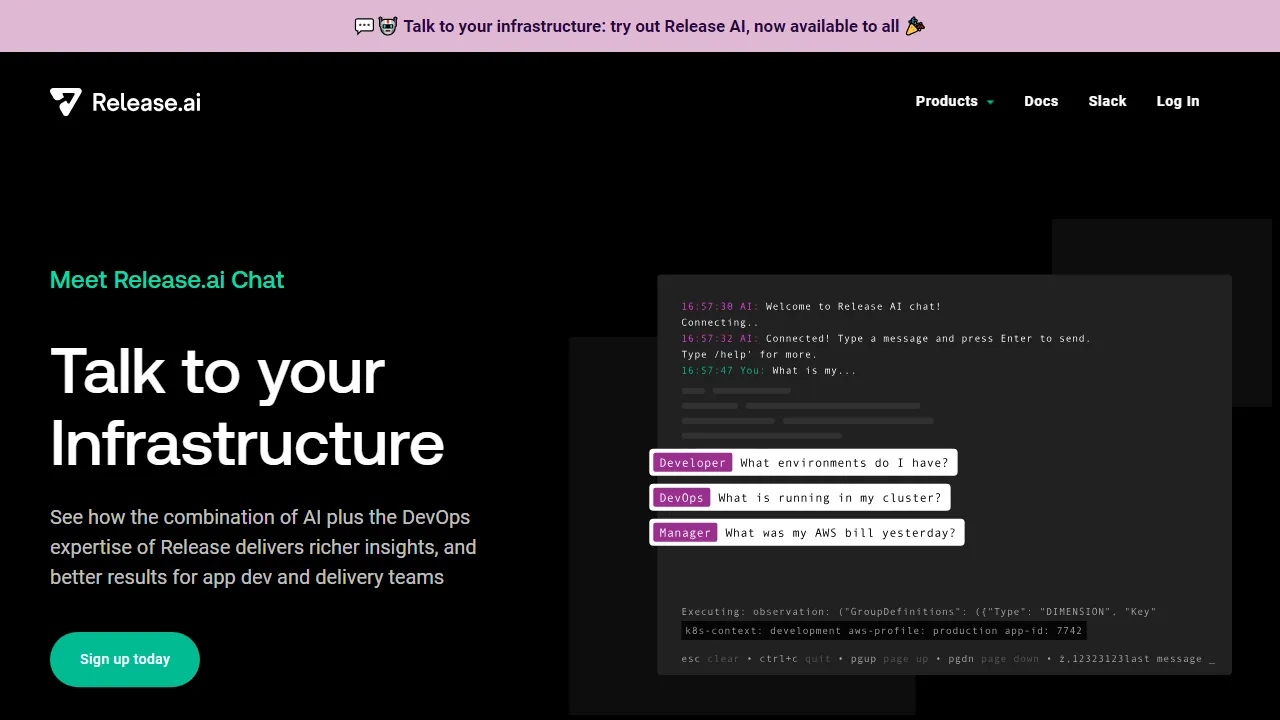Open the Release AI announcement banner
The height and width of the screenshot is (720, 1280).
pyautogui.click(x=640, y=26)
